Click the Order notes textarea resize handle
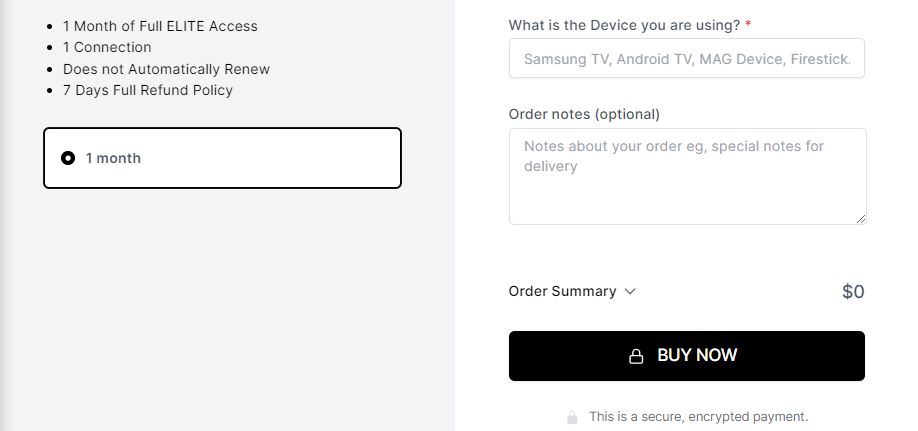Image resolution: width=918 pixels, height=431 pixels. tap(861, 219)
